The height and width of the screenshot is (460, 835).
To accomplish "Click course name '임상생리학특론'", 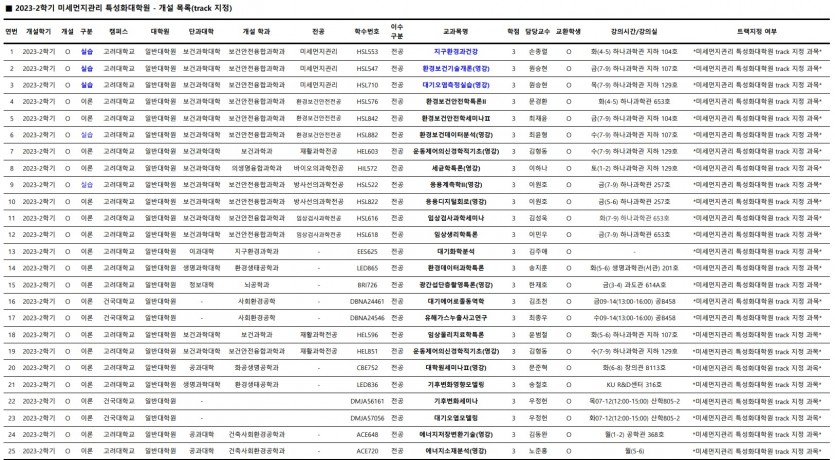I will click(455, 235).
